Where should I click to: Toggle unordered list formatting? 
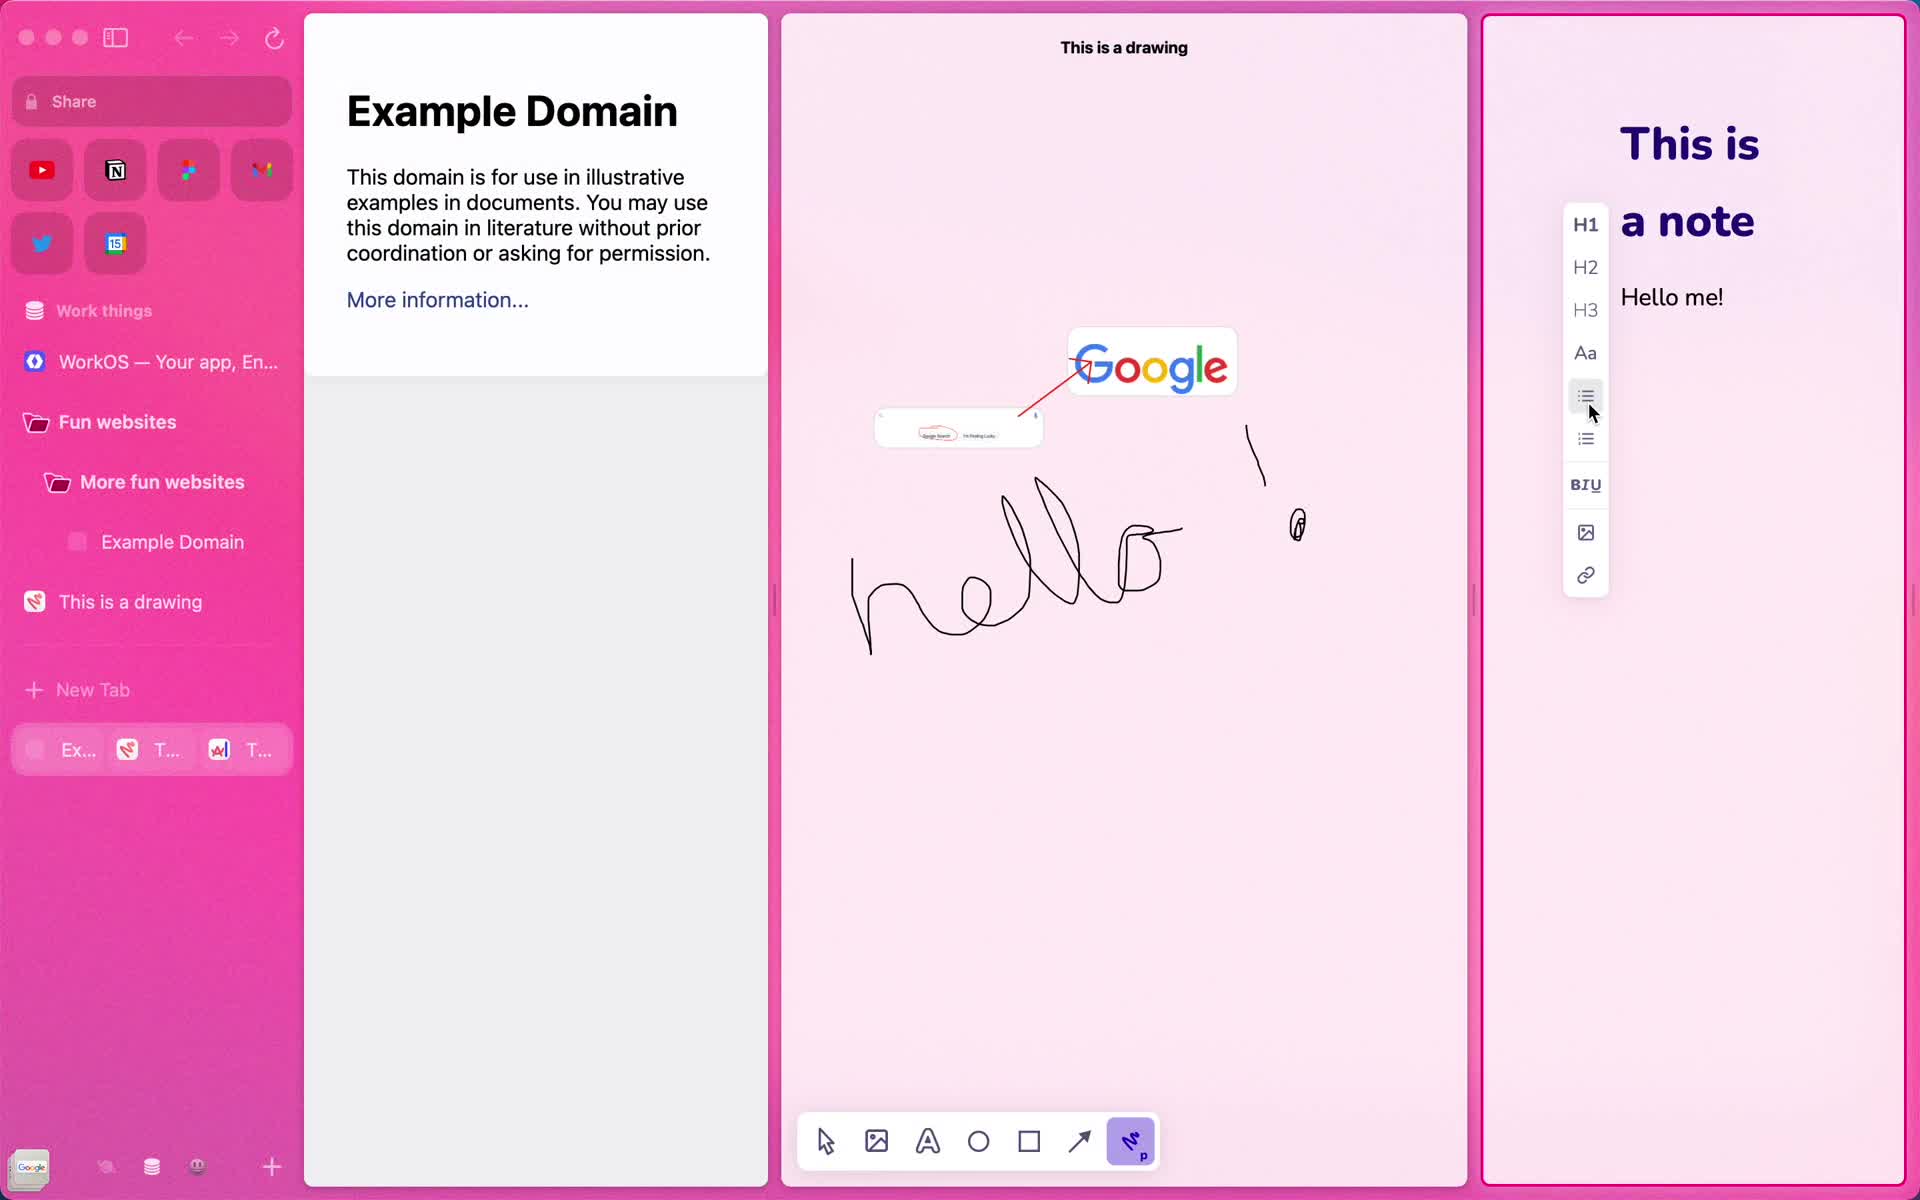pyautogui.click(x=1584, y=395)
